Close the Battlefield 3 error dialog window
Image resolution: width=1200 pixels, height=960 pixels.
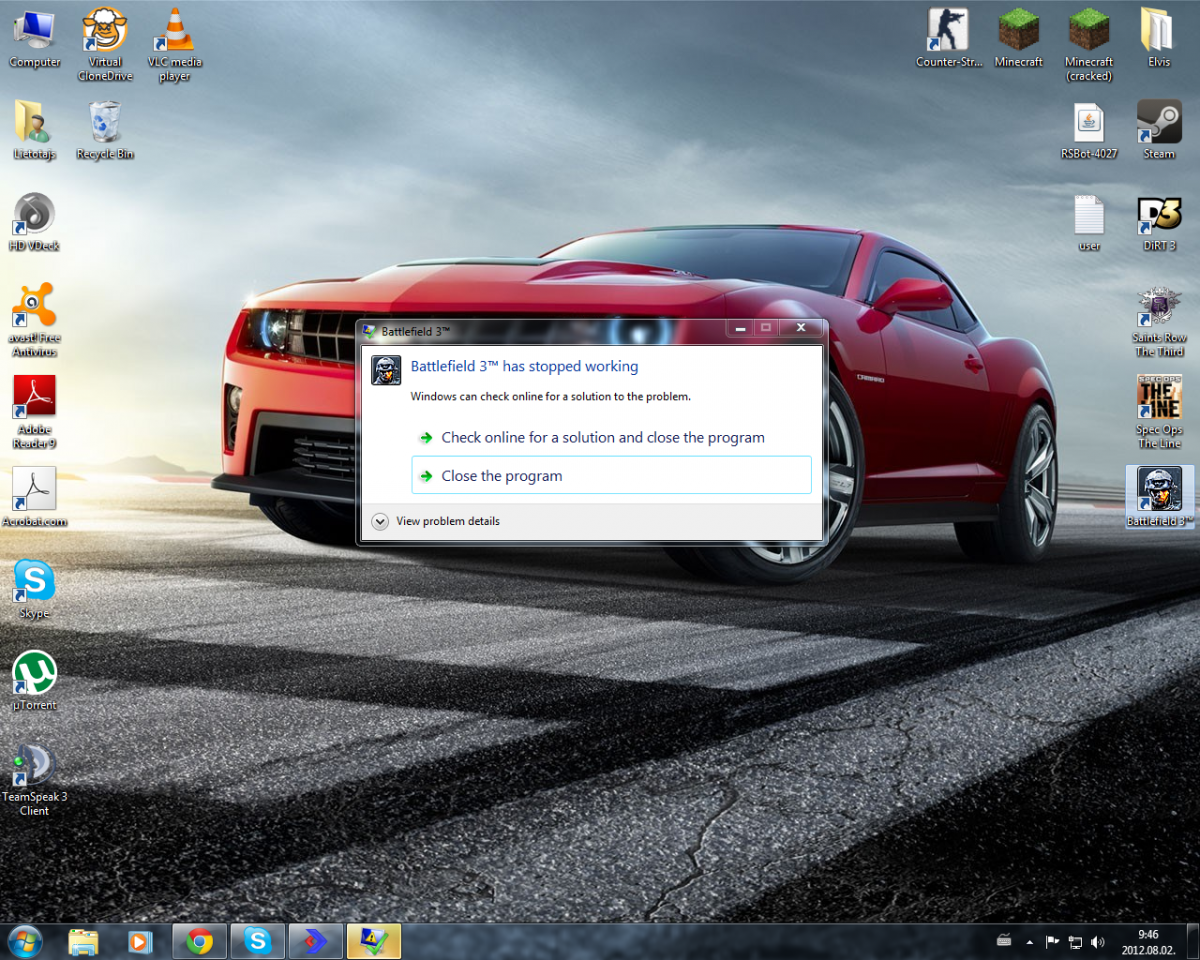[801, 328]
